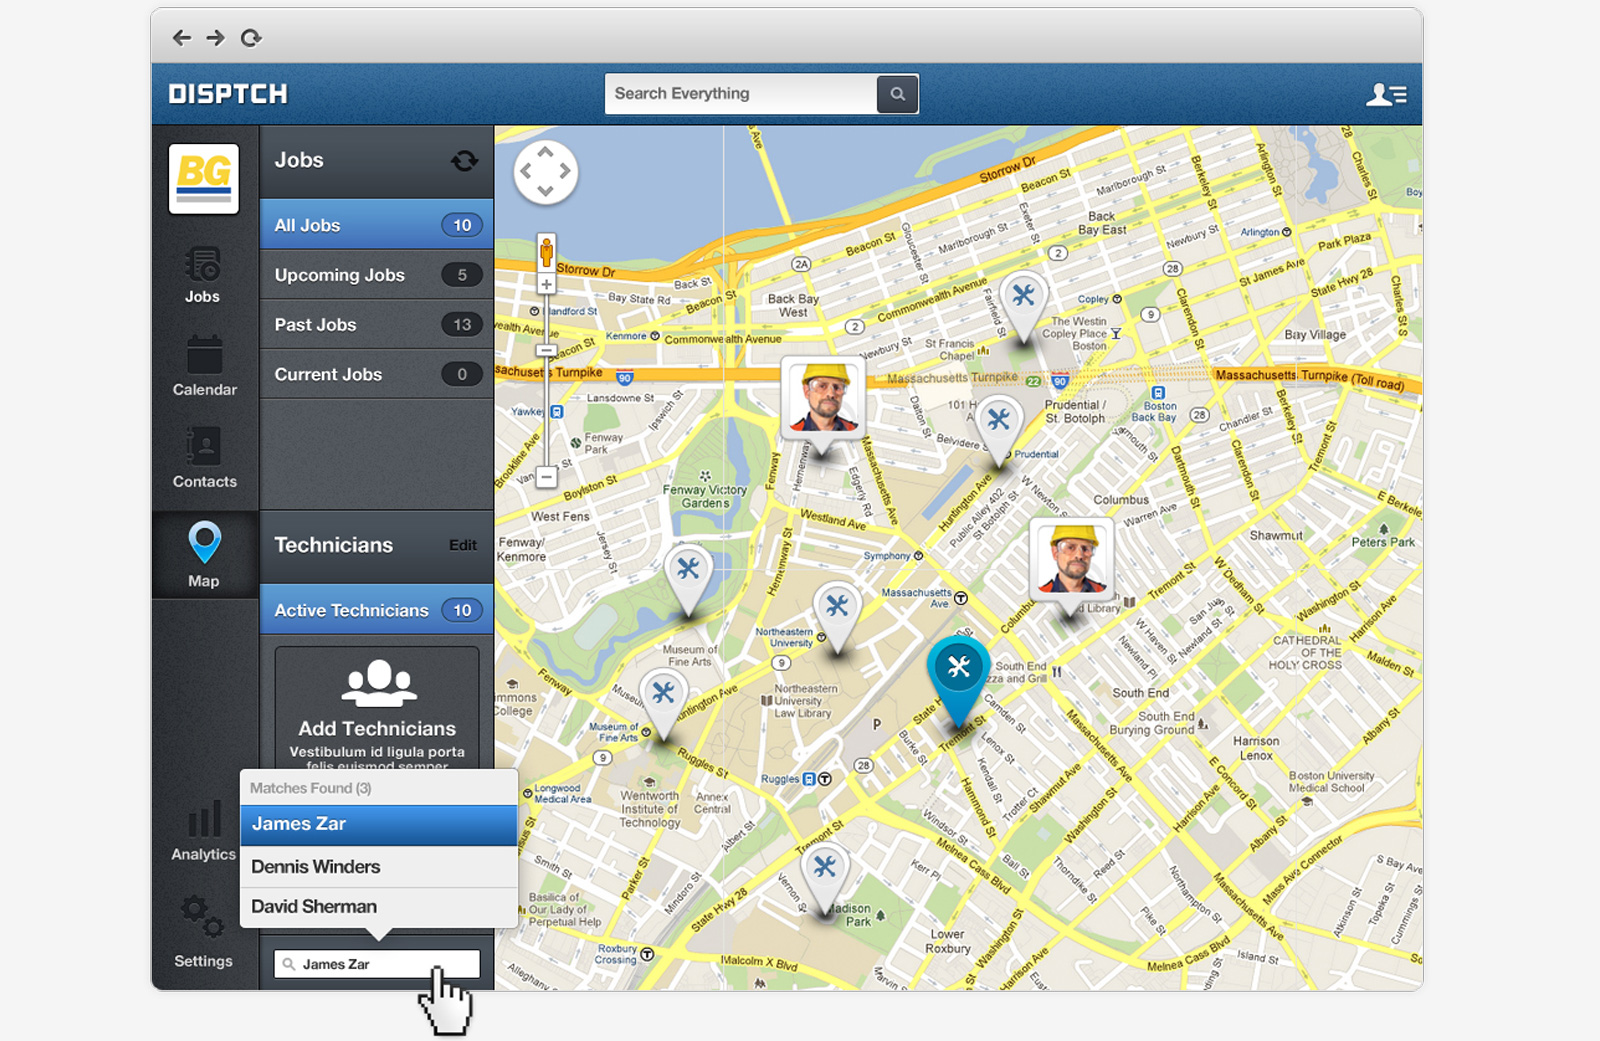
Task: Select James Zar from matches
Action: 378,824
